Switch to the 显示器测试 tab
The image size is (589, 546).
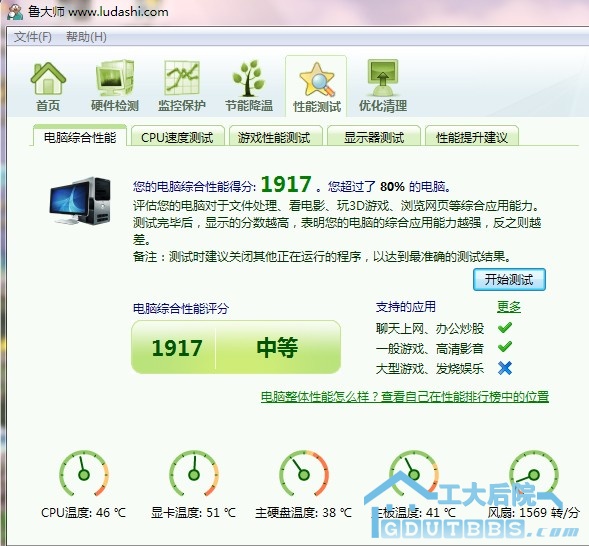(x=374, y=137)
